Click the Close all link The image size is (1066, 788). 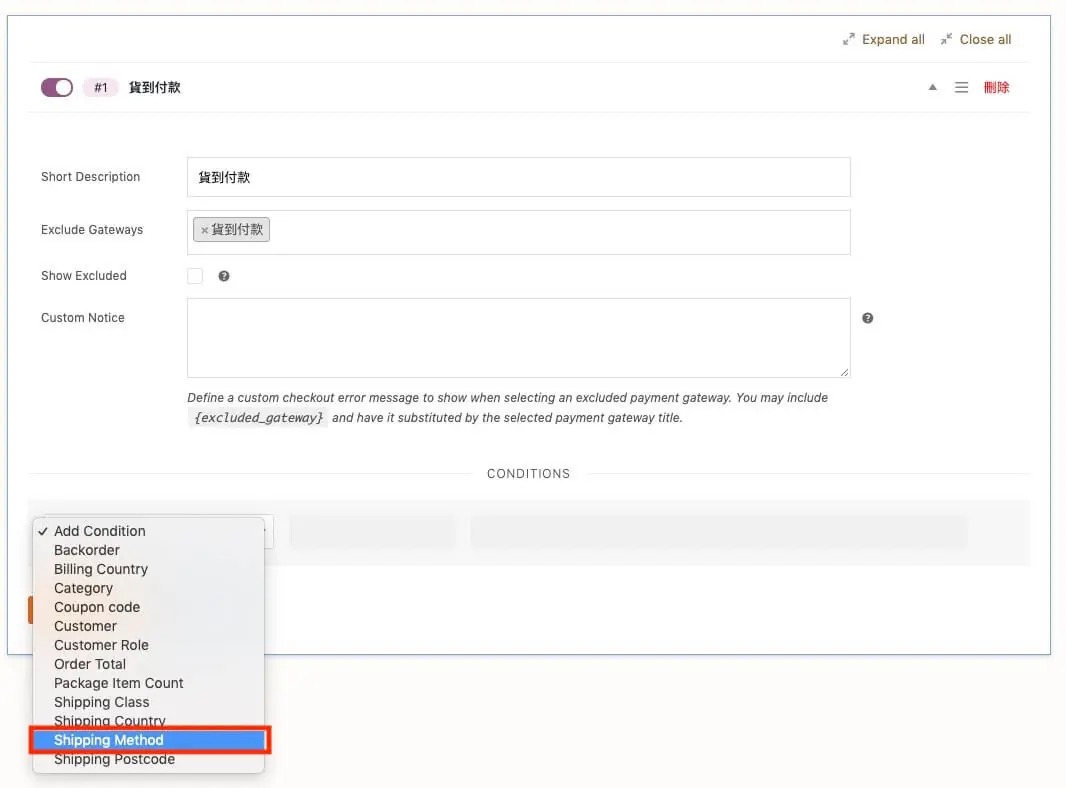point(976,39)
